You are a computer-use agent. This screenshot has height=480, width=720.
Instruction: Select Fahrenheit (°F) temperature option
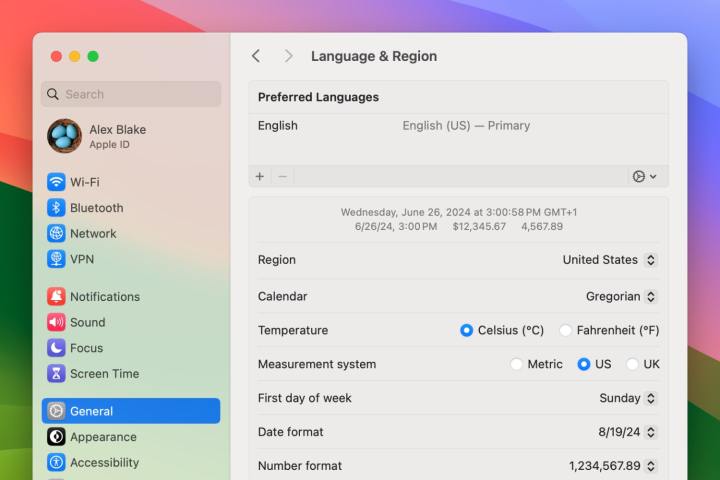point(566,330)
